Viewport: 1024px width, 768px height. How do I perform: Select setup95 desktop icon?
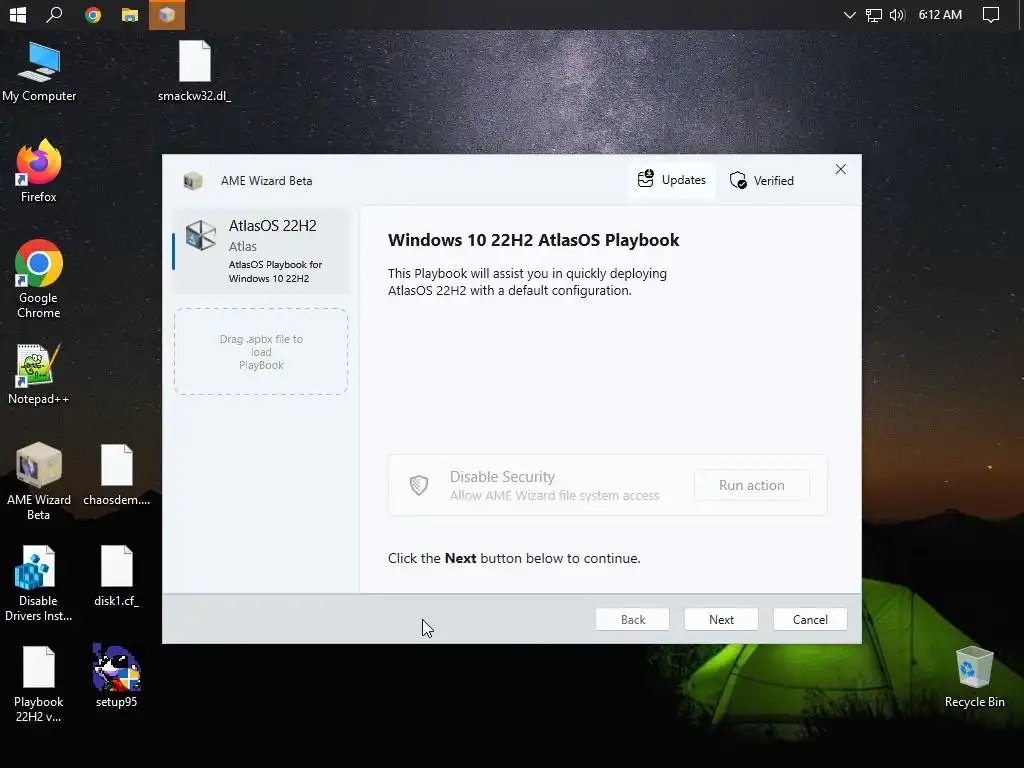(117, 676)
